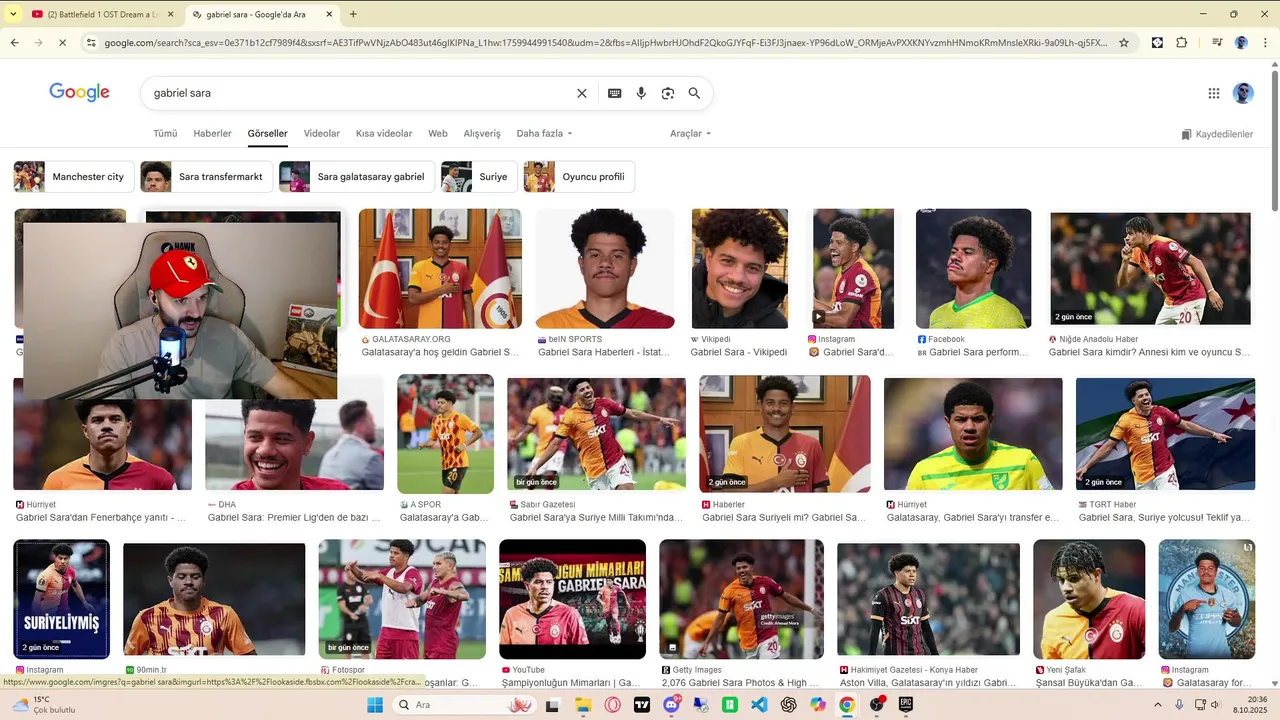Open the Vikipedi portrait thumbnail
Viewport: 1280px width, 720px height.
740,268
